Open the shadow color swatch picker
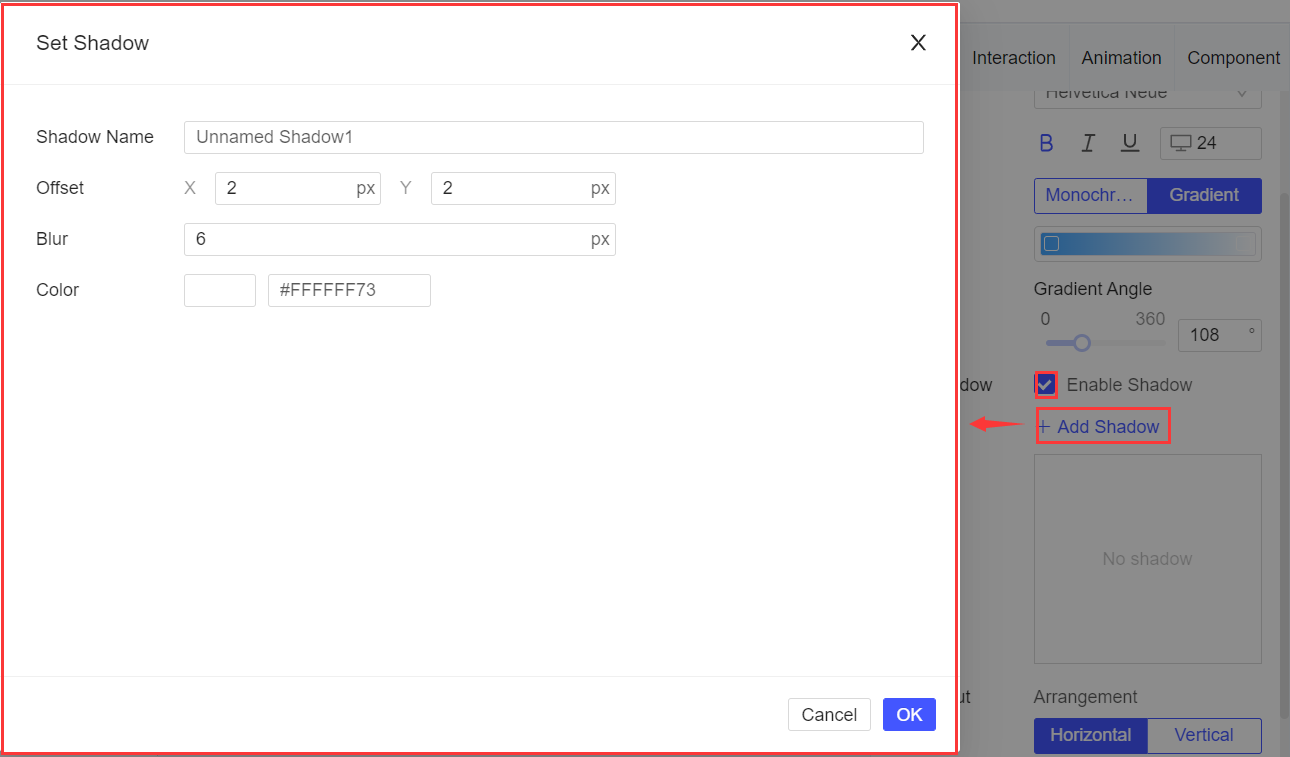 [219, 290]
